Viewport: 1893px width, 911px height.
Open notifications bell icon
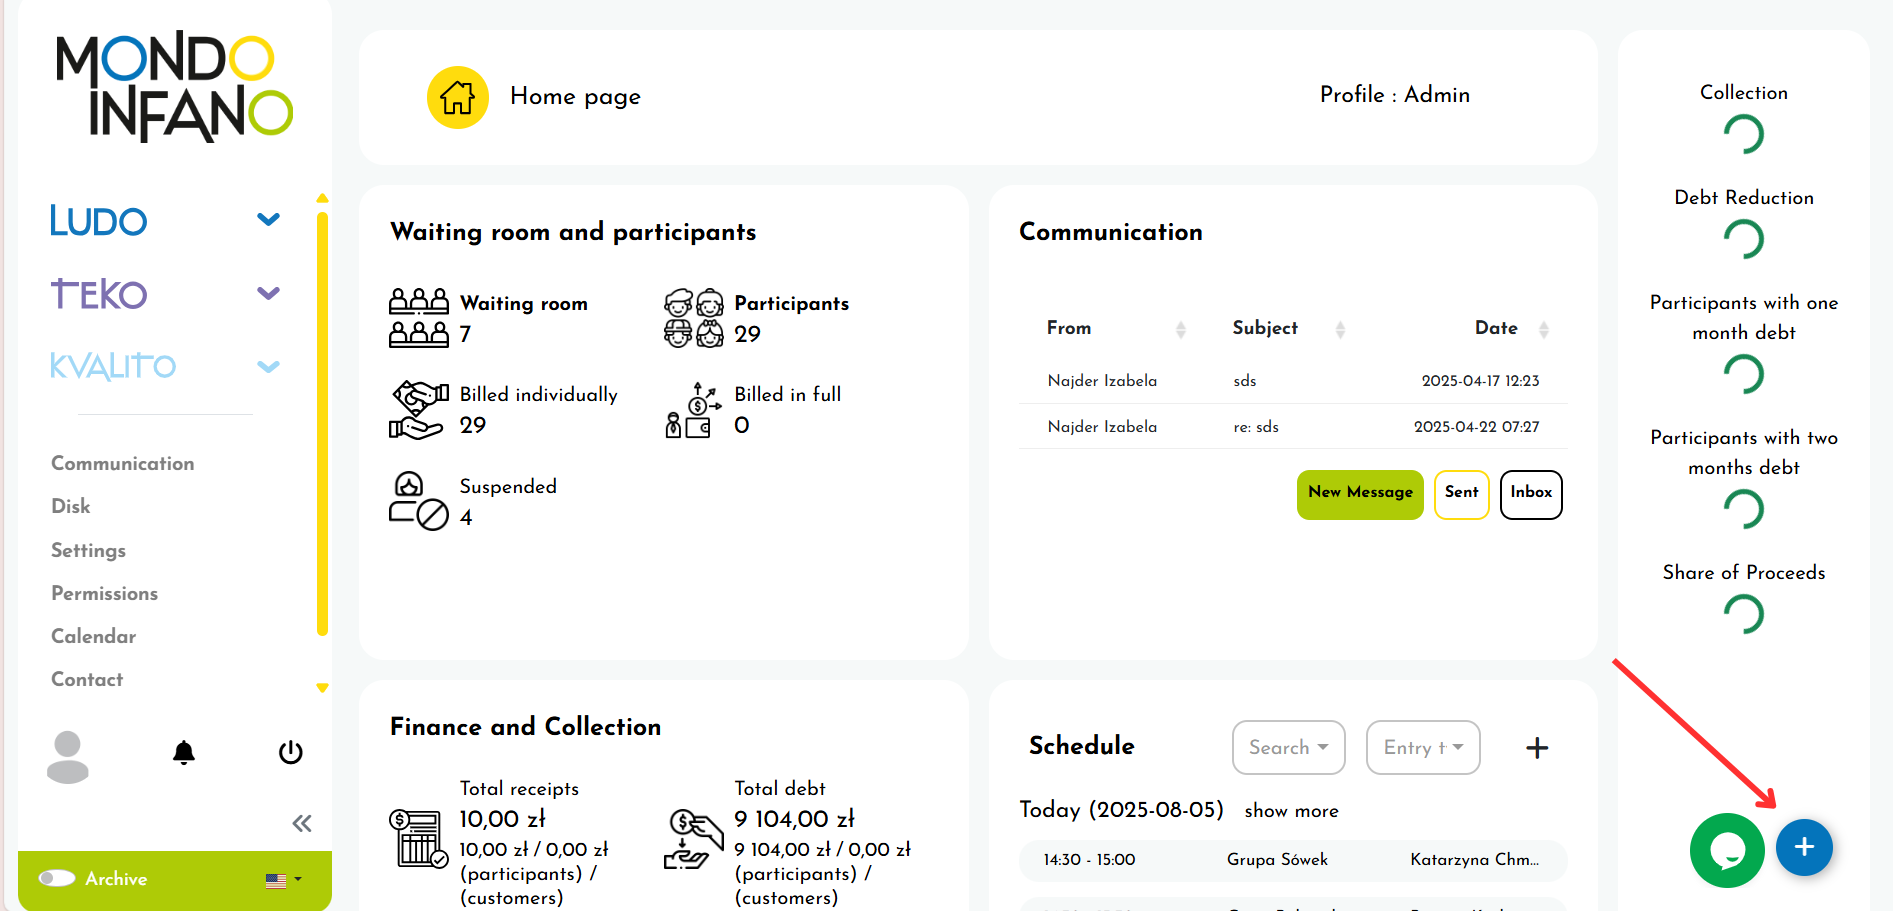click(x=184, y=753)
